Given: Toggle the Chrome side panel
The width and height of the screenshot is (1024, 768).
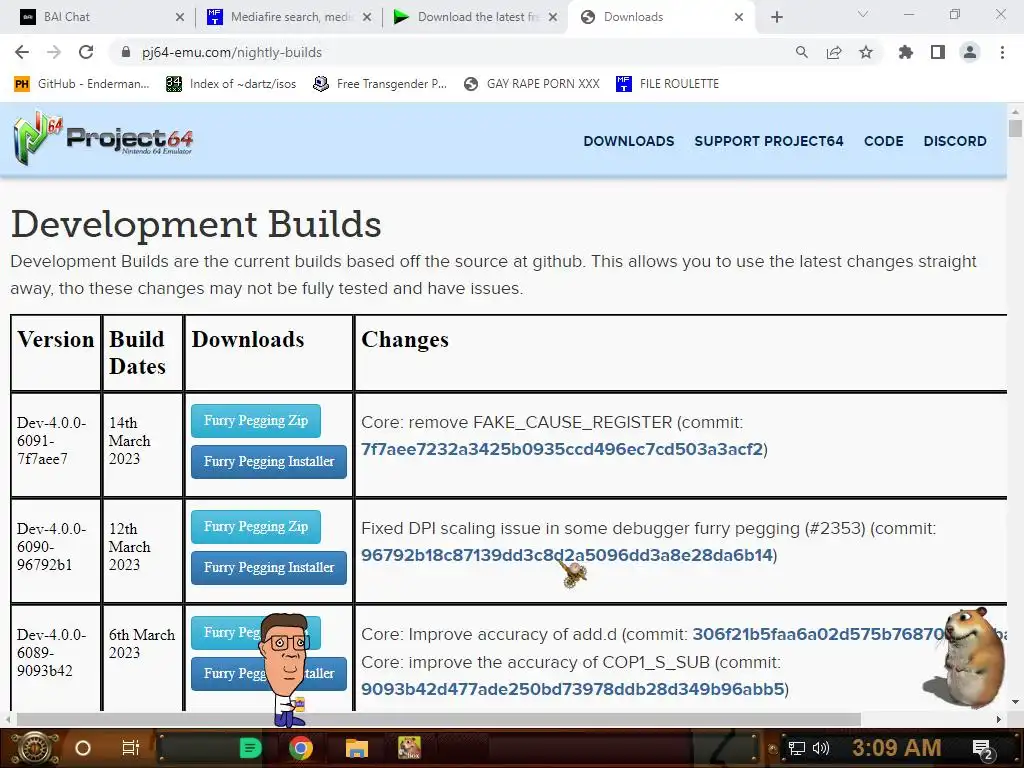Looking at the screenshot, I should click(x=938, y=52).
